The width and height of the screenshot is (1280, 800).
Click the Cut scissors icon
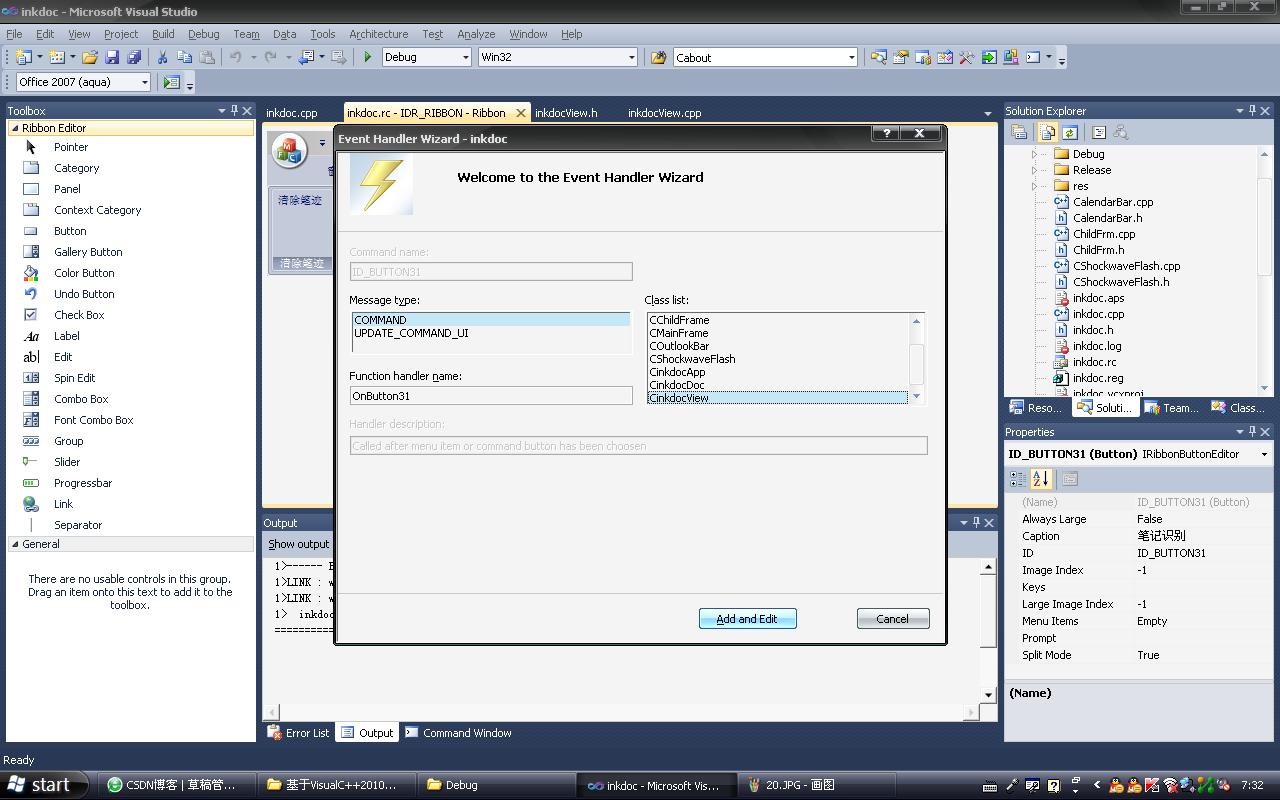(x=162, y=57)
